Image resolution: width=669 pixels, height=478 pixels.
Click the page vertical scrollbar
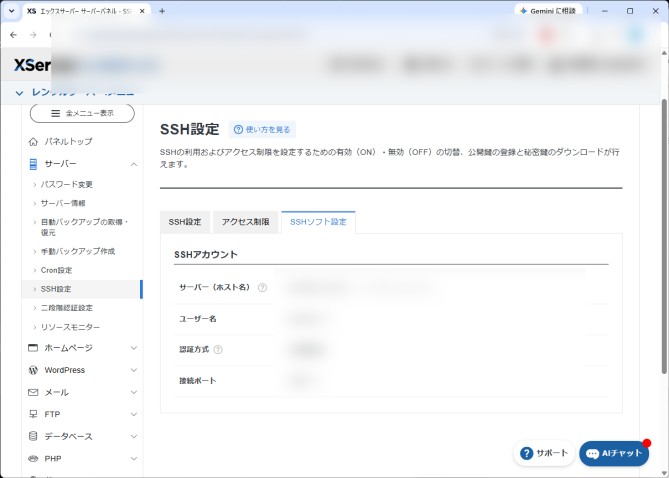664,236
